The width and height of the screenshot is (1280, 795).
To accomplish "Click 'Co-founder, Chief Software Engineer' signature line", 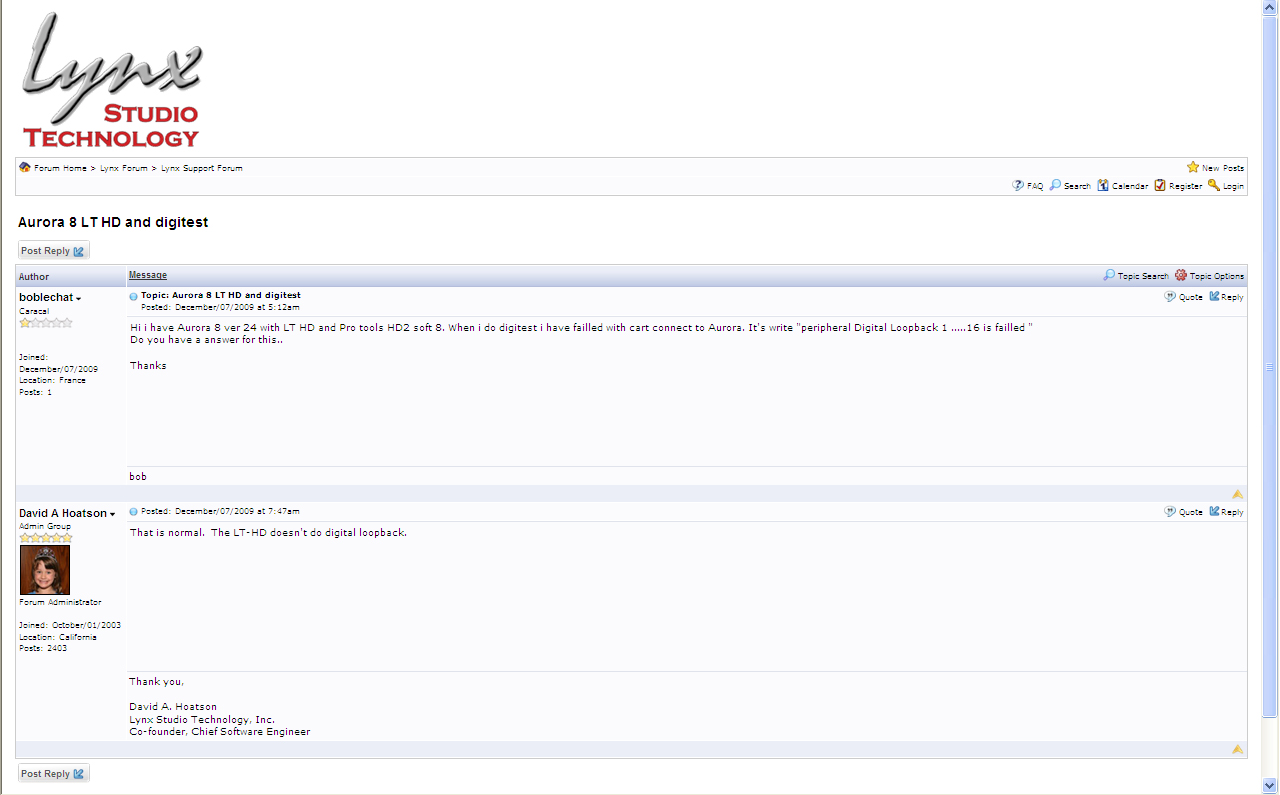I will click(220, 732).
